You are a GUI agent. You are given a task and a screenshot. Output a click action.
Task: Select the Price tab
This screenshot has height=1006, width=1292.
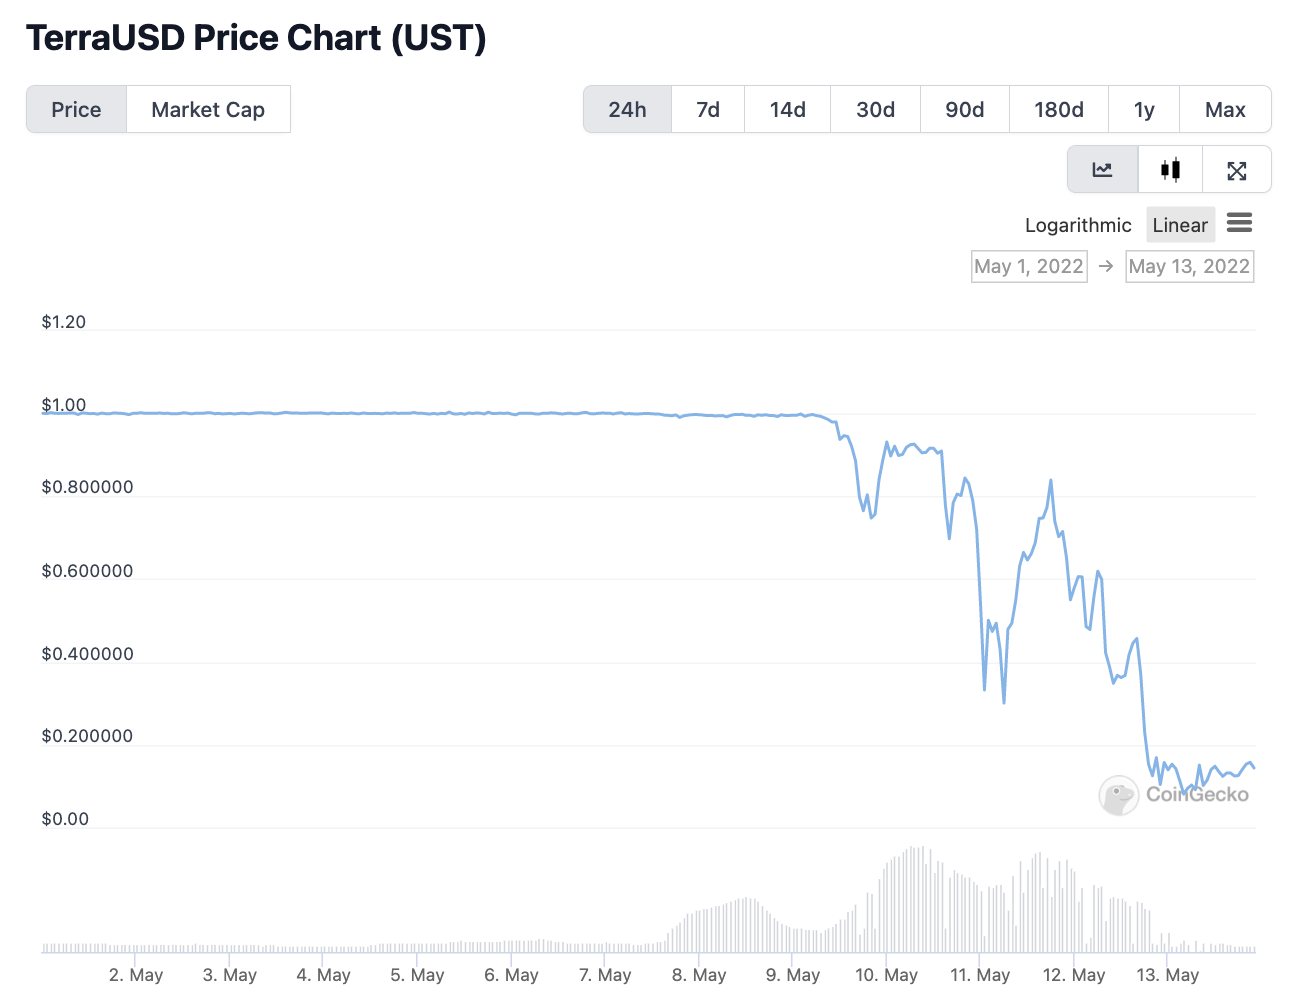tap(76, 109)
